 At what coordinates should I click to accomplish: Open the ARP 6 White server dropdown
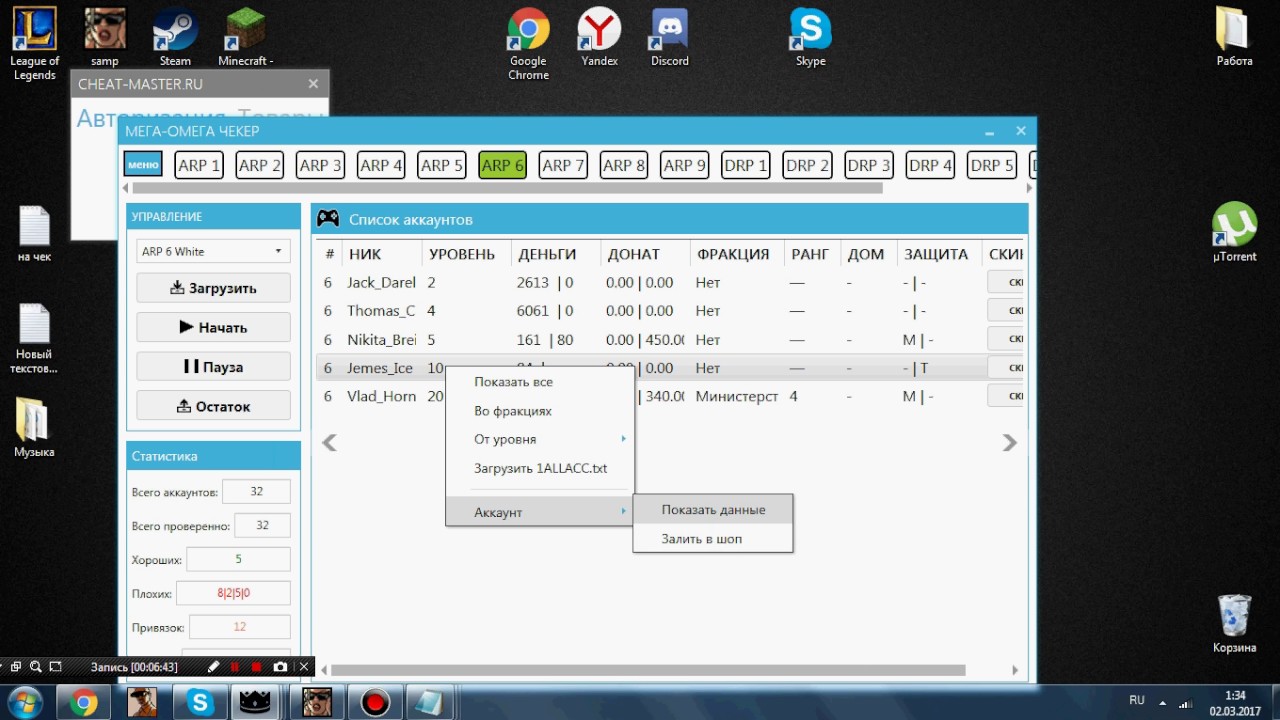click(213, 251)
